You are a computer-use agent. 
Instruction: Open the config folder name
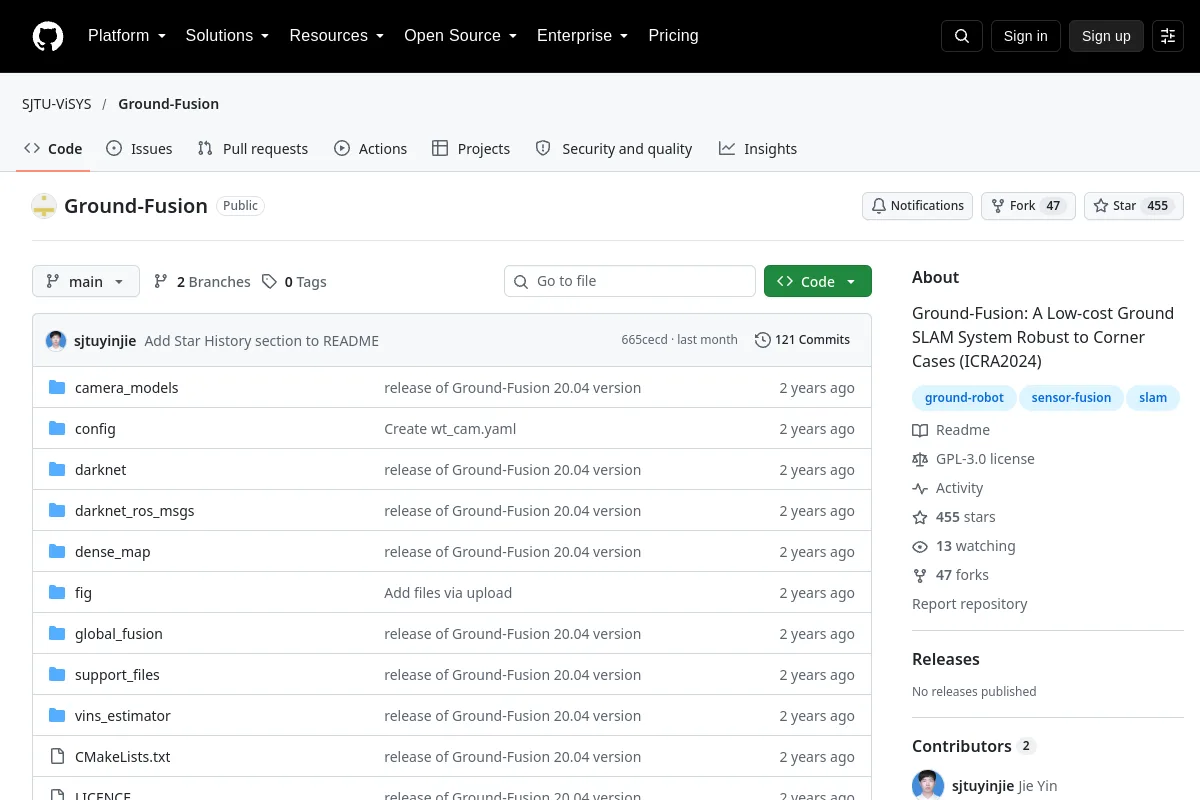[x=95, y=429]
